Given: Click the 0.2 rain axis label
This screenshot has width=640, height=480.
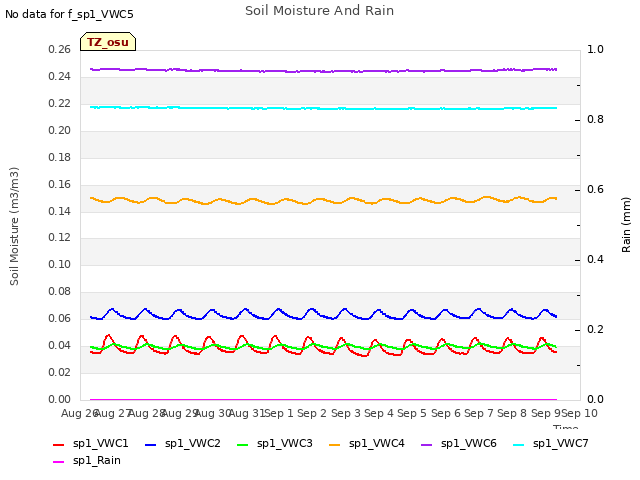Looking at the screenshot, I should click(595, 330).
